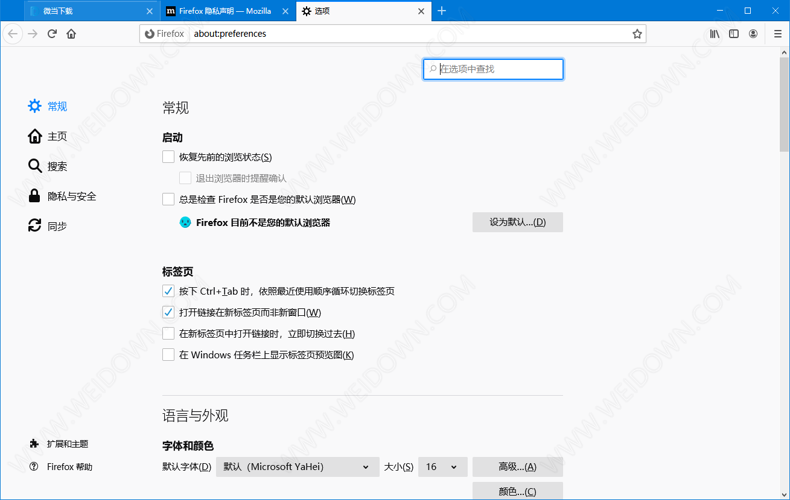
Task: Open font 大小 dropdown showing 16
Action: (443, 467)
